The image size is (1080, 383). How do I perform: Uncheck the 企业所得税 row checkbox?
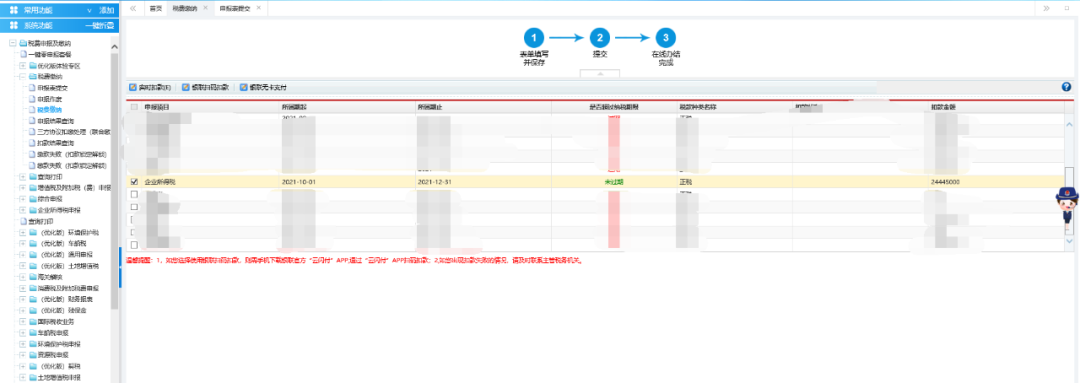(x=134, y=182)
